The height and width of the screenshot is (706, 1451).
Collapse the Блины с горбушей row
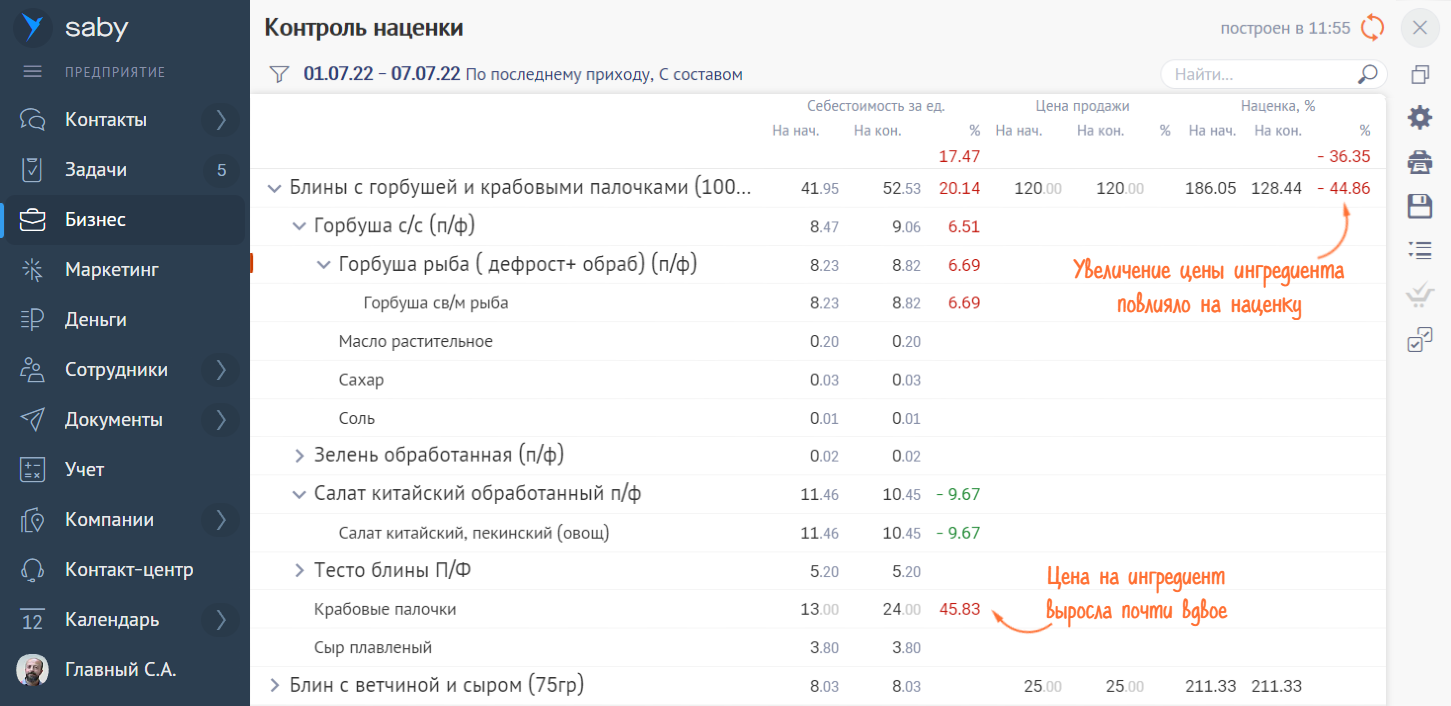pyautogui.click(x=274, y=188)
